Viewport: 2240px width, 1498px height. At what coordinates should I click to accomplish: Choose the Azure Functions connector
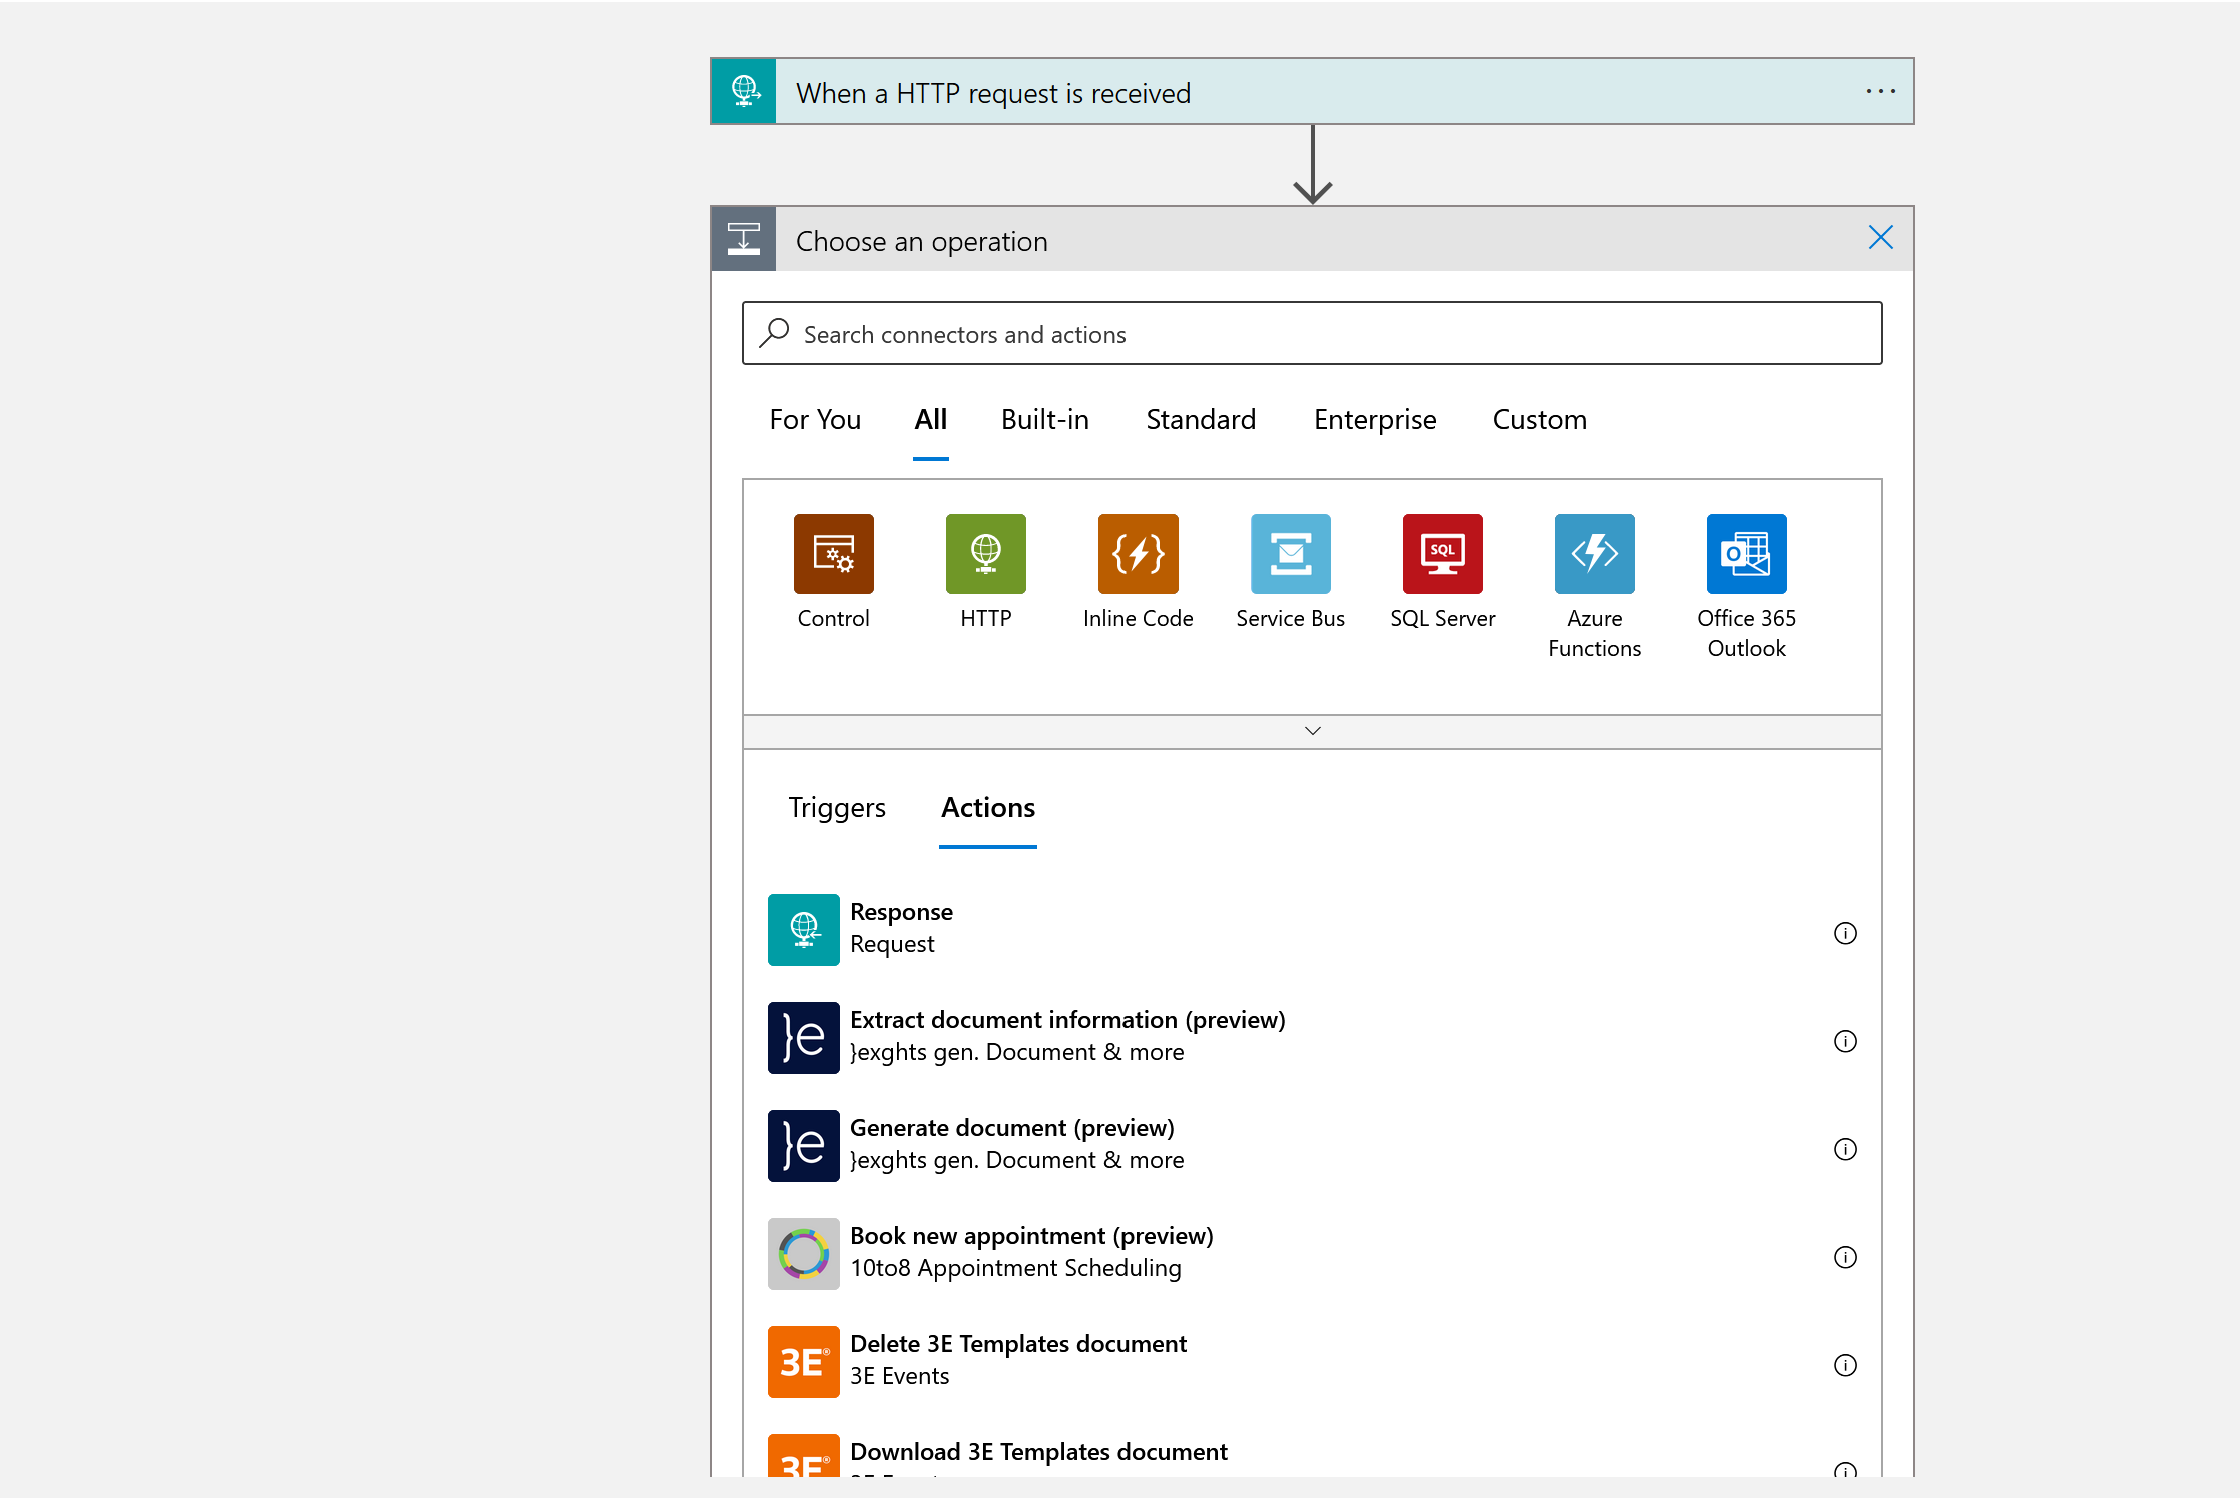[x=1594, y=554]
